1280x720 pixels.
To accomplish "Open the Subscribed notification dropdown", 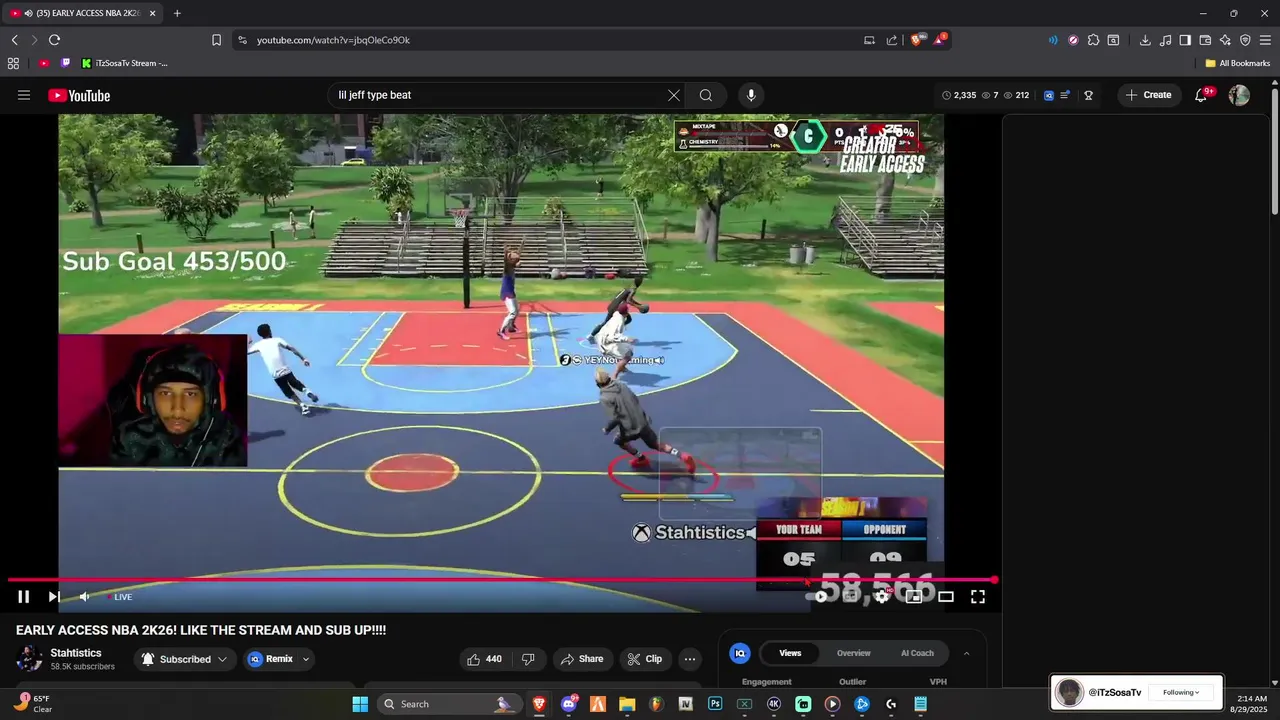I will 184,659.
